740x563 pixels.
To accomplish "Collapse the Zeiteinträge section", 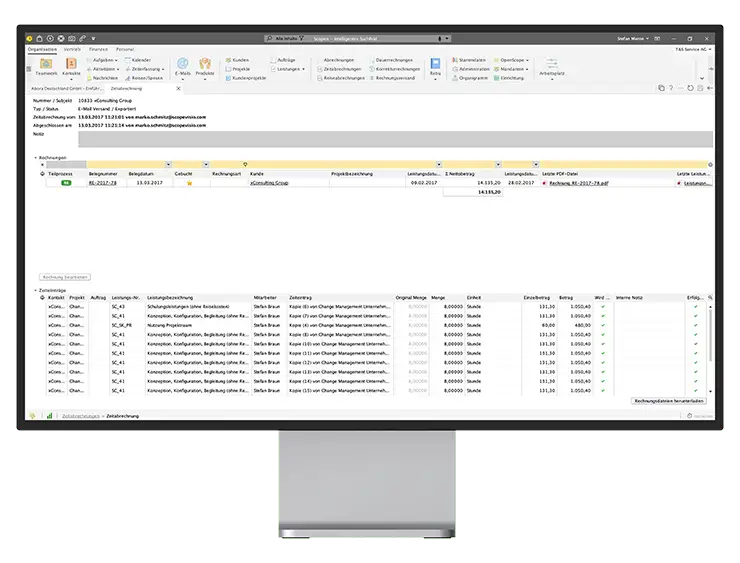I will coord(36,290).
